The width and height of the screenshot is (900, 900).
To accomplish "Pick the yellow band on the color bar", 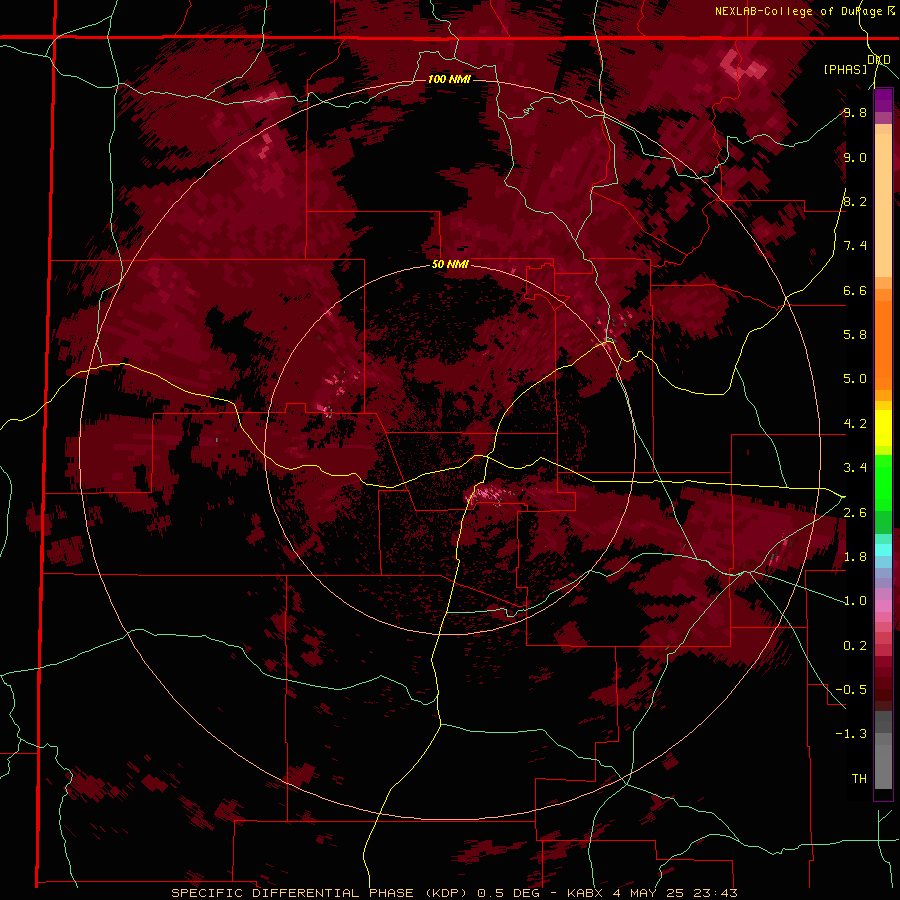I will pyautogui.click(x=883, y=428).
